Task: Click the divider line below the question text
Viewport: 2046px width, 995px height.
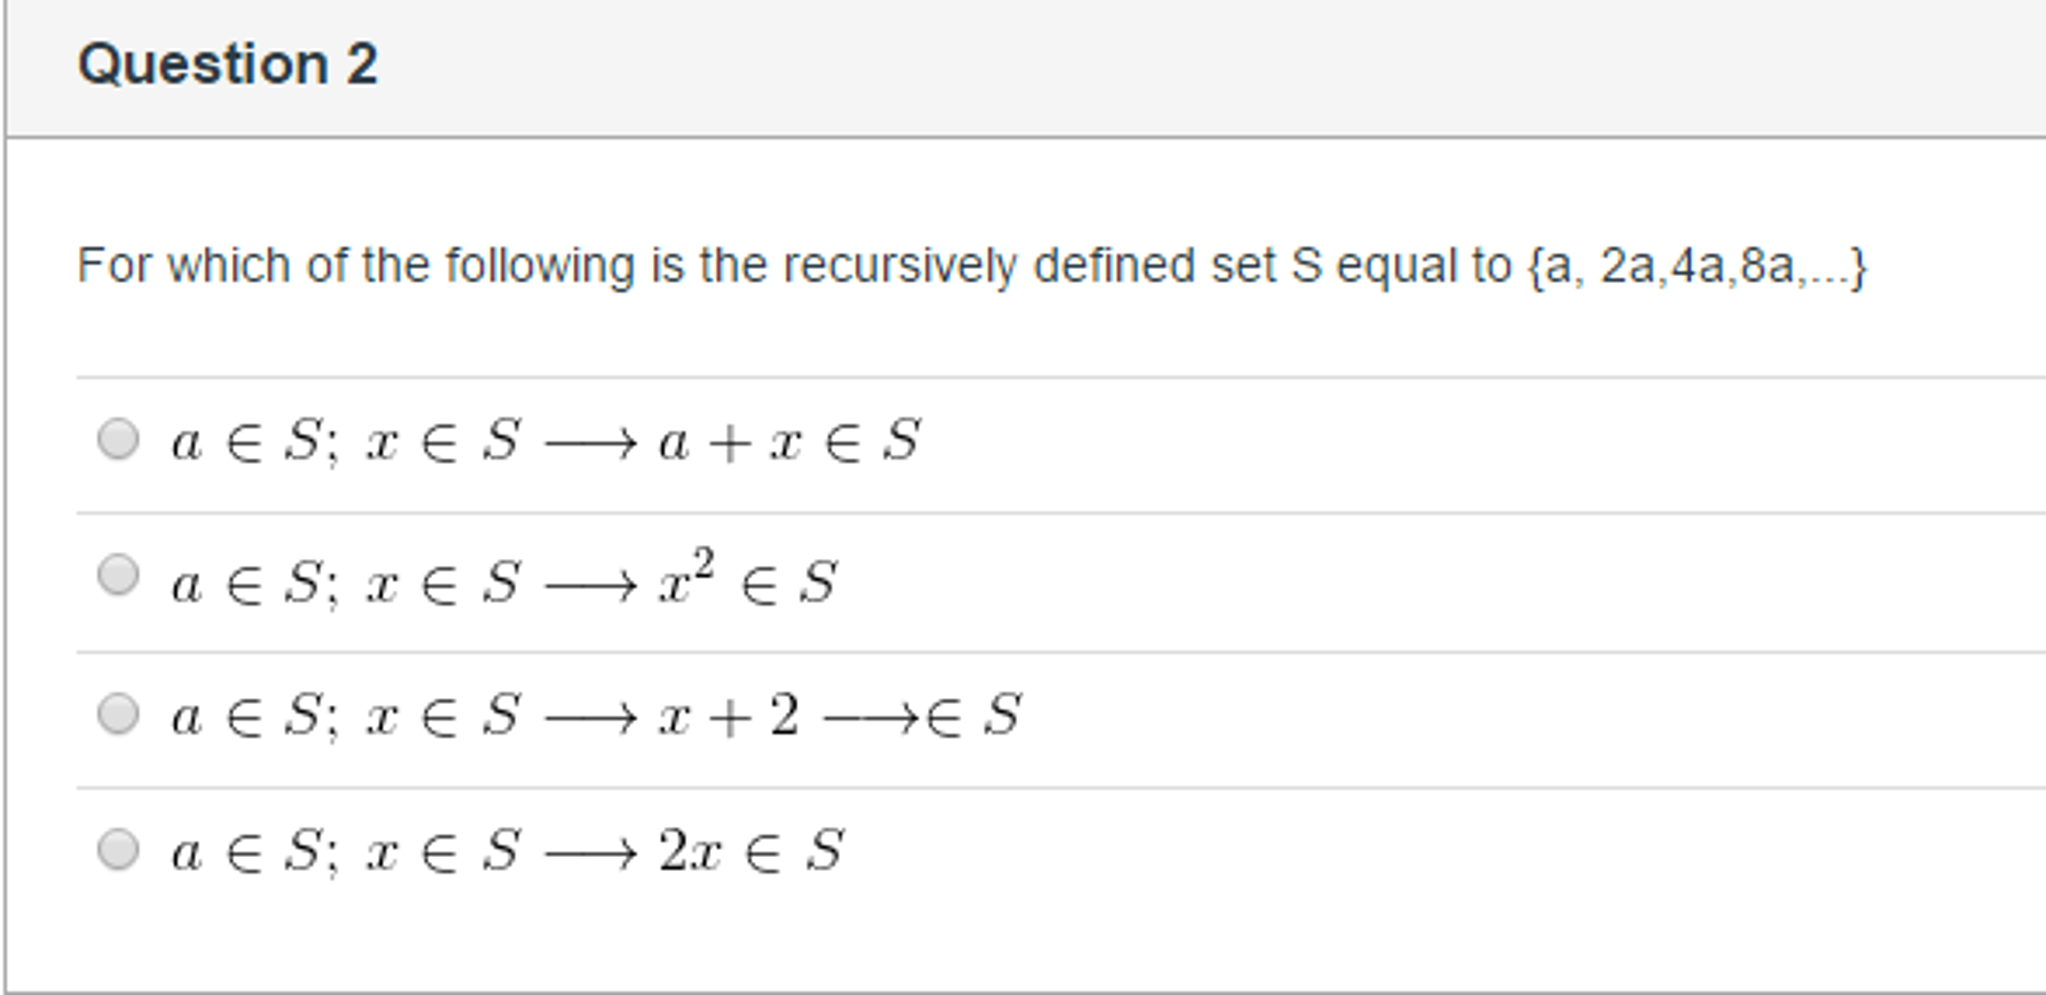Action: (x=1000, y=376)
